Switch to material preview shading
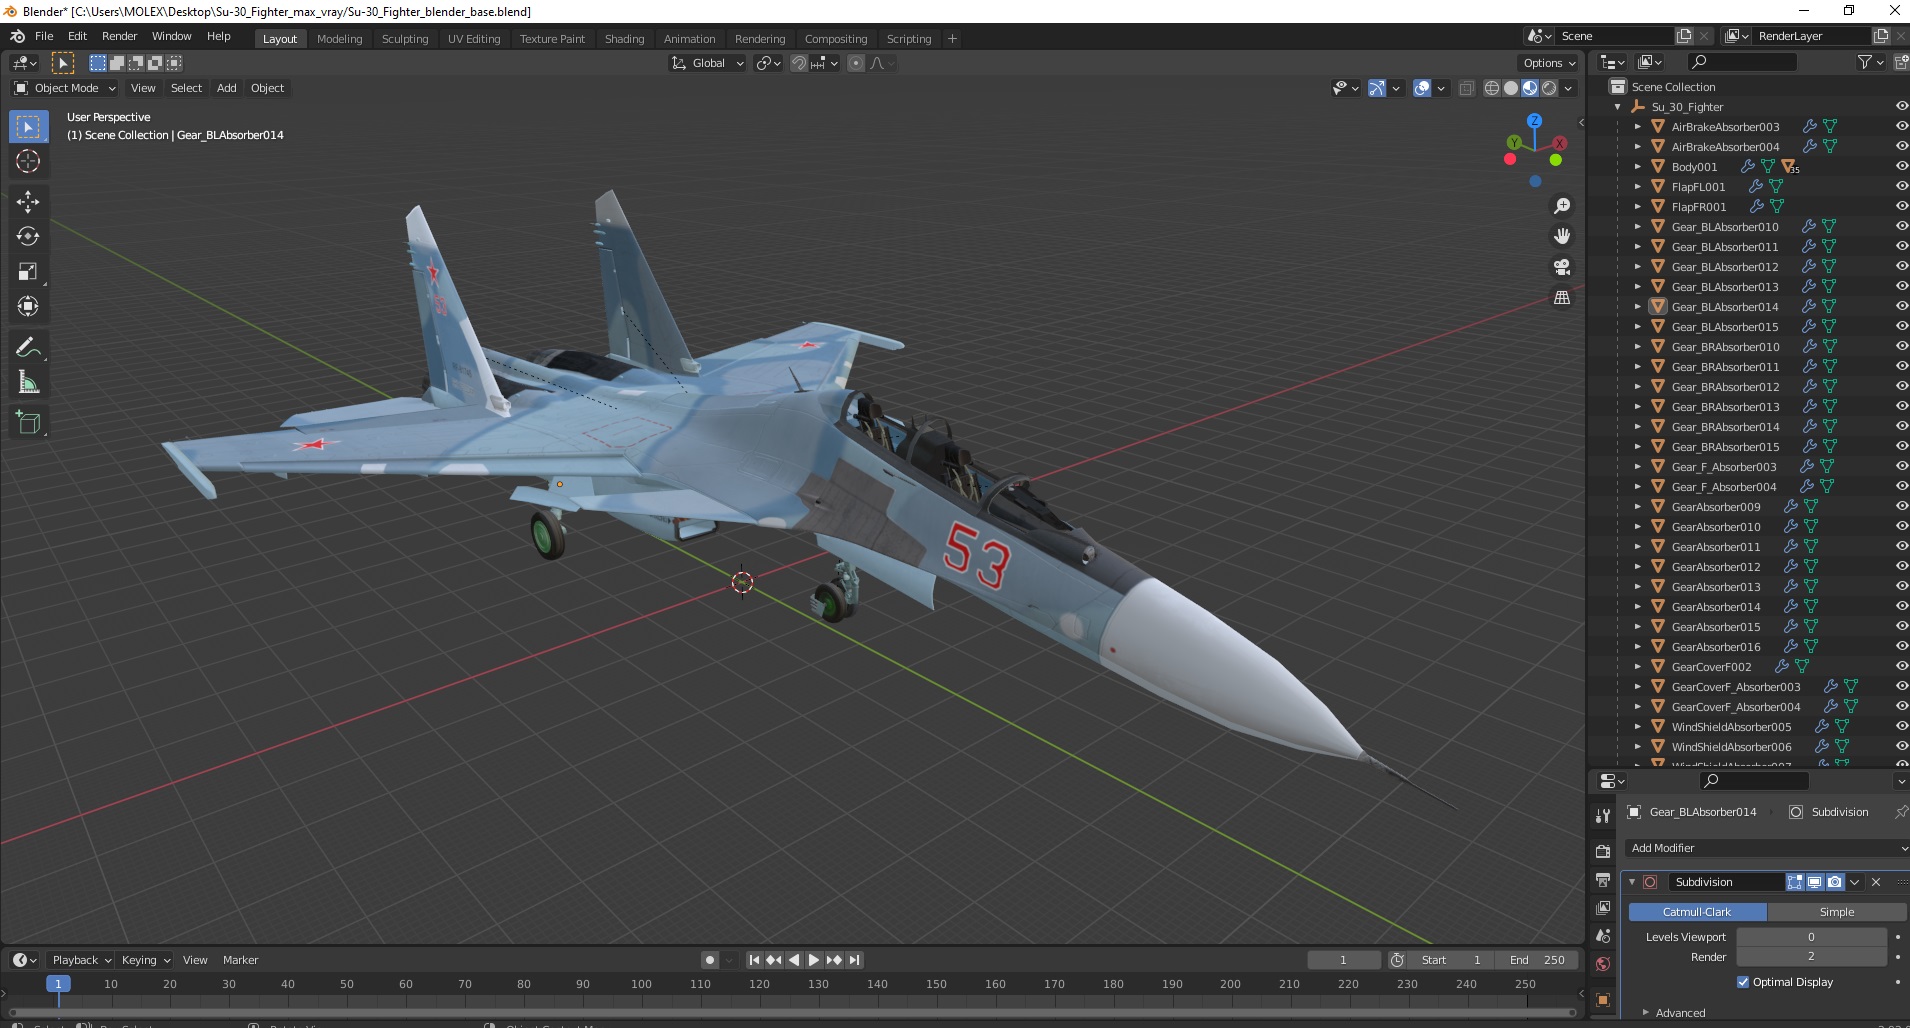1910x1028 pixels. [x=1530, y=88]
